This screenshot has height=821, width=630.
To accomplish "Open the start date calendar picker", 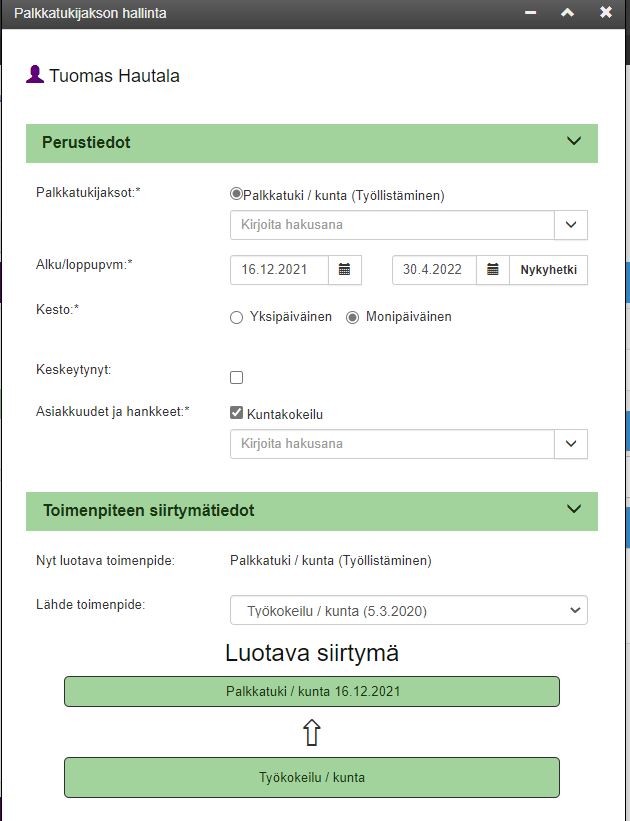I will pyautogui.click(x=345, y=270).
